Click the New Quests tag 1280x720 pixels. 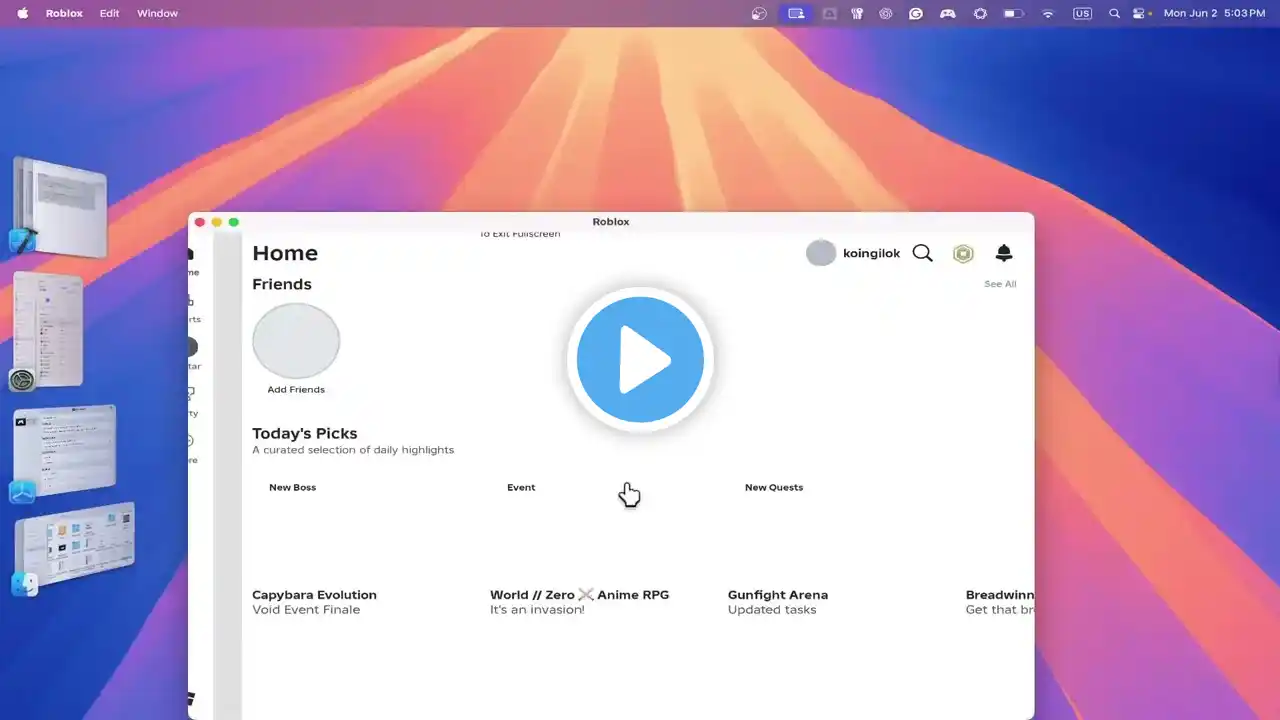[774, 488]
